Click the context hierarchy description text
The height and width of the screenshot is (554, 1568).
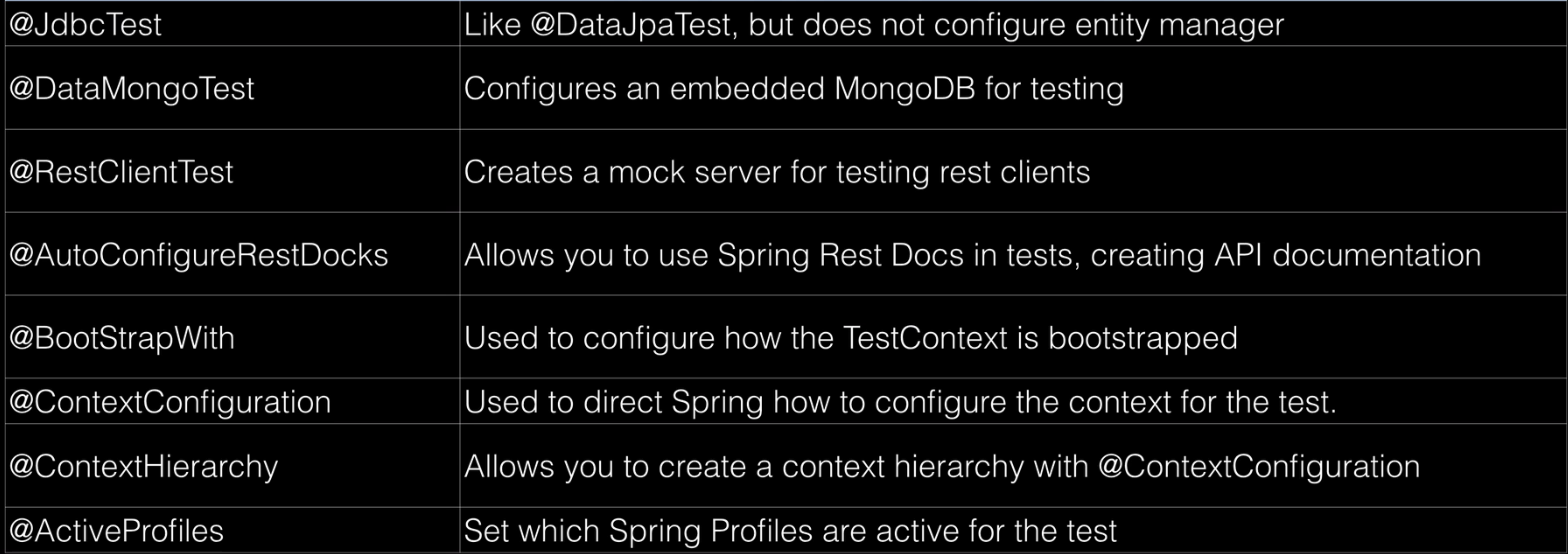(941, 466)
